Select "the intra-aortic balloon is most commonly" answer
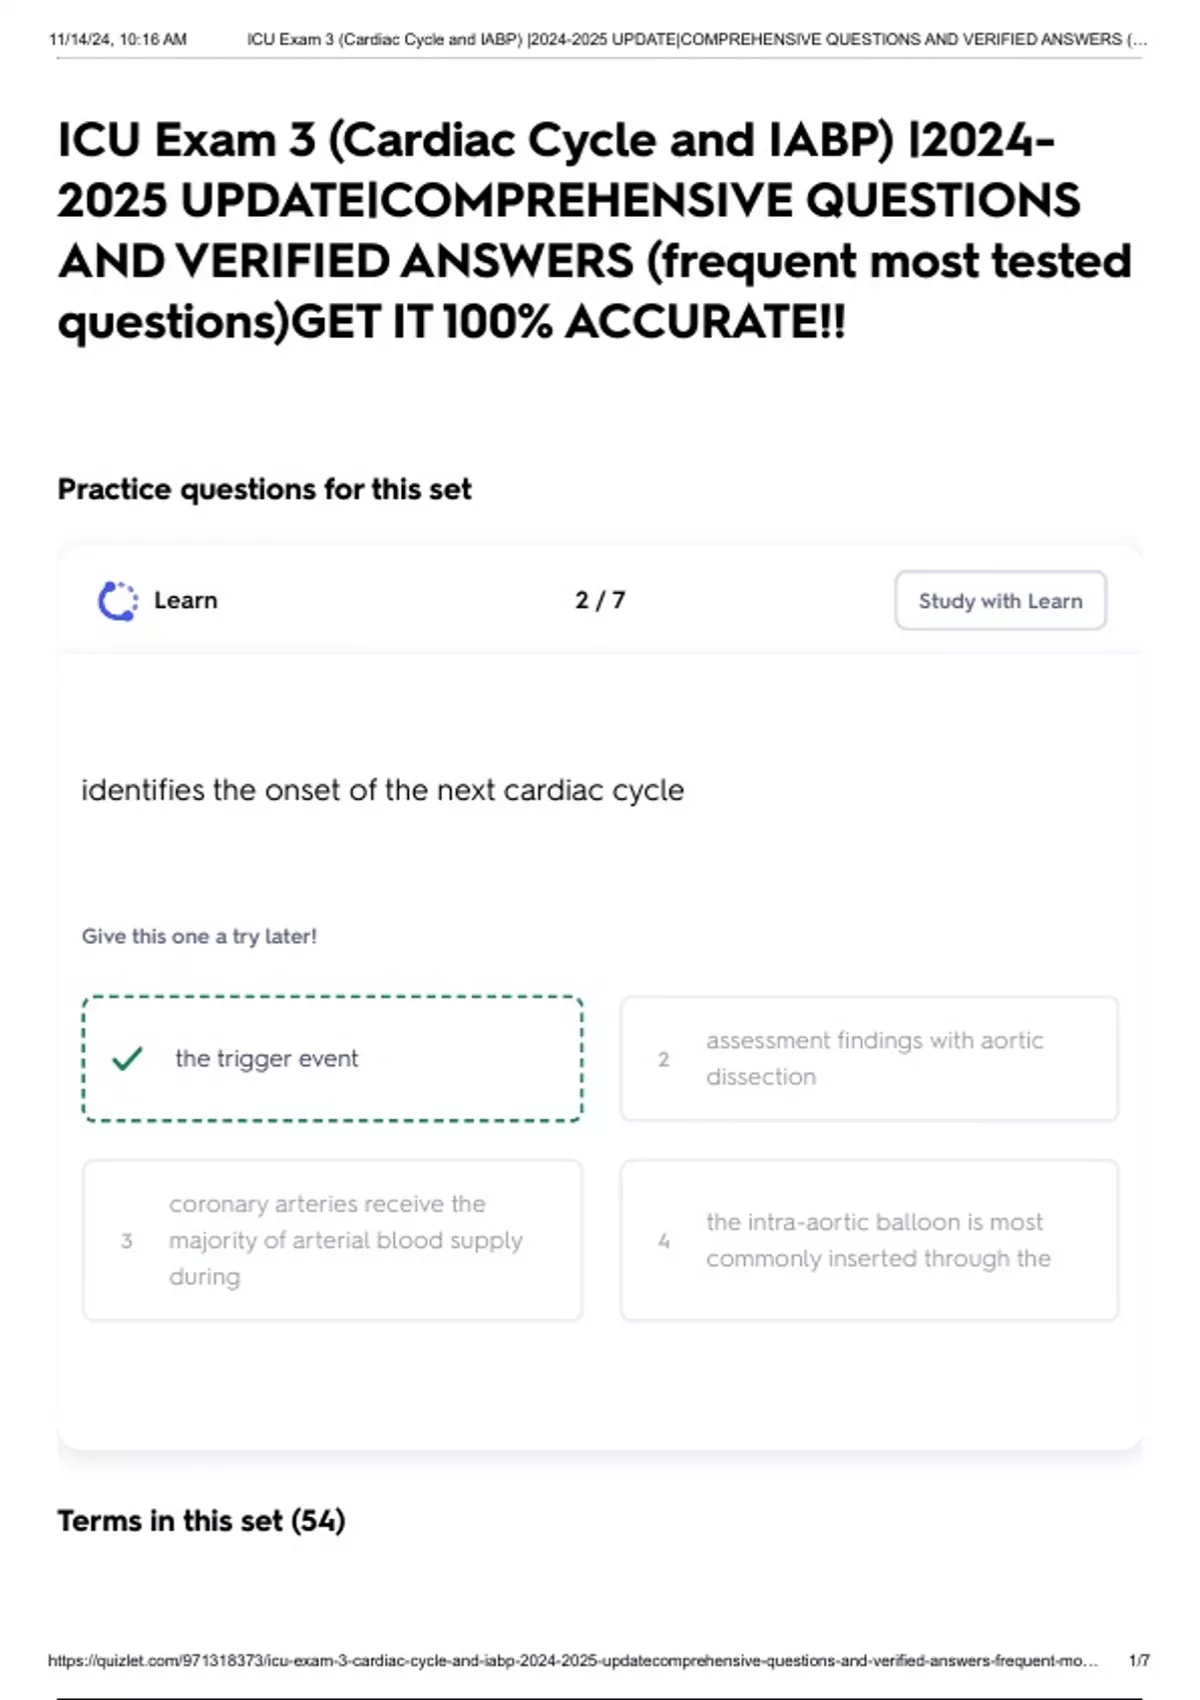Image resolution: width=1200 pixels, height=1700 pixels. (878, 1240)
